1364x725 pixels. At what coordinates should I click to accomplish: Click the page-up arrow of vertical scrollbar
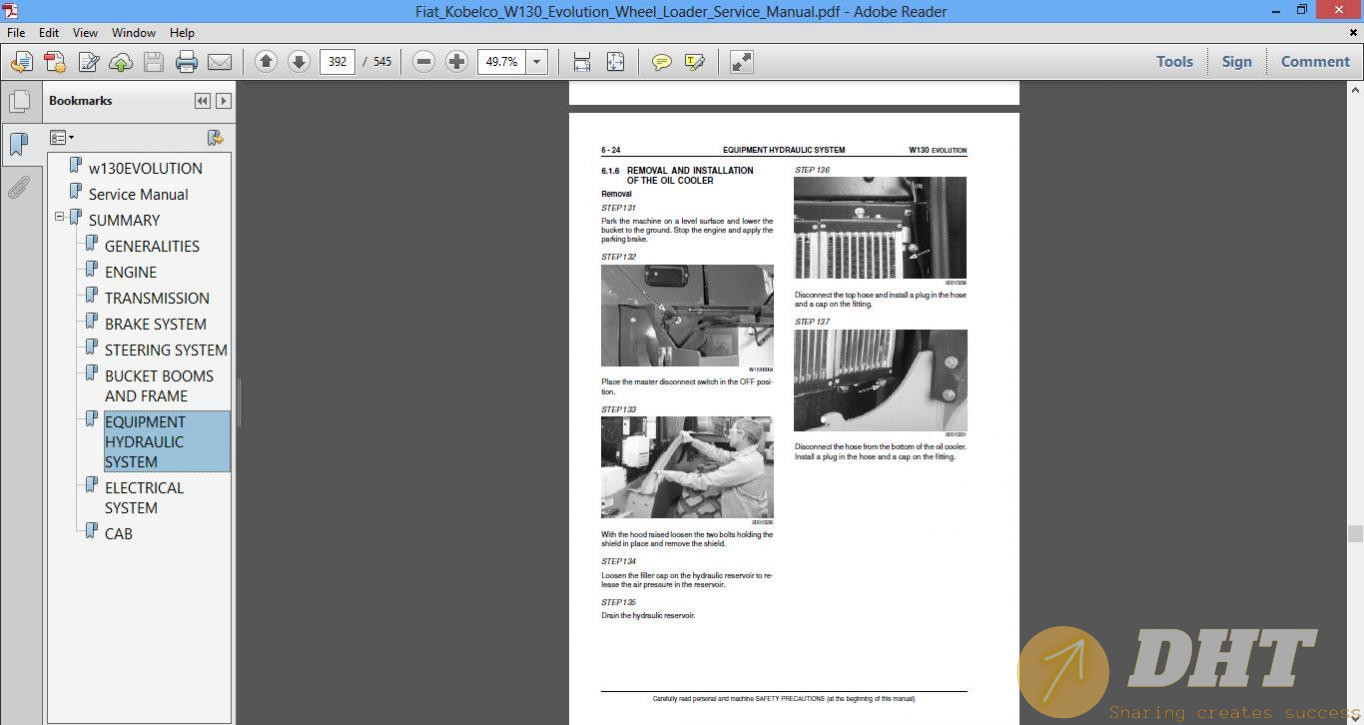coord(1355,89)
